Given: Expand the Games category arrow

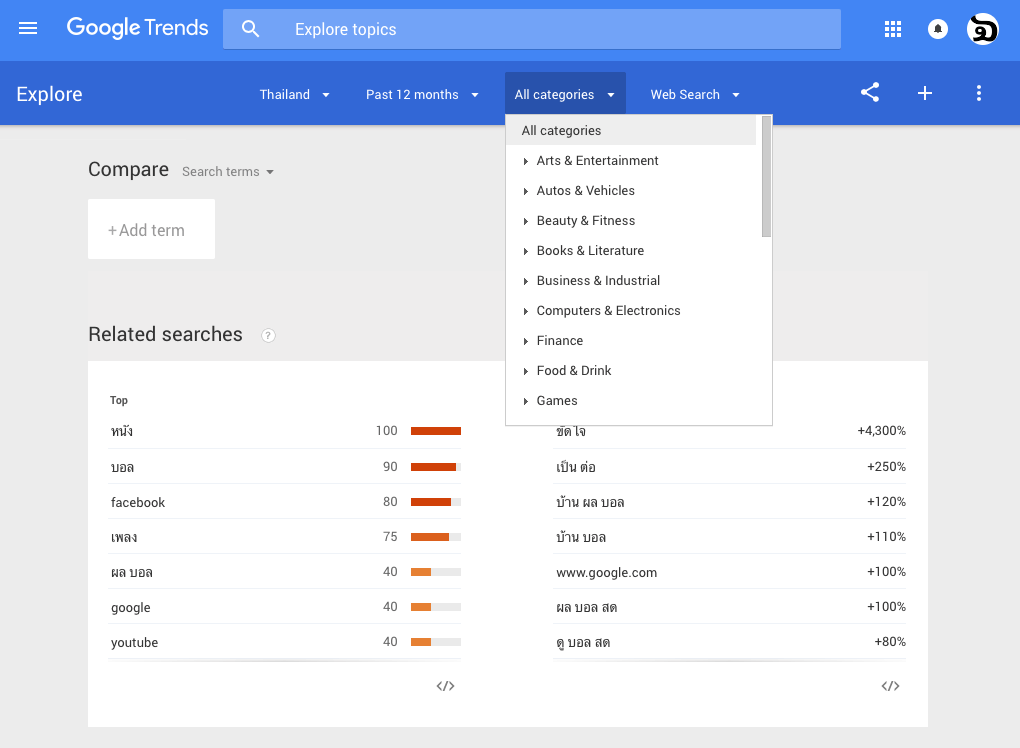Looking at the screenshot, I should click(526, 401).
